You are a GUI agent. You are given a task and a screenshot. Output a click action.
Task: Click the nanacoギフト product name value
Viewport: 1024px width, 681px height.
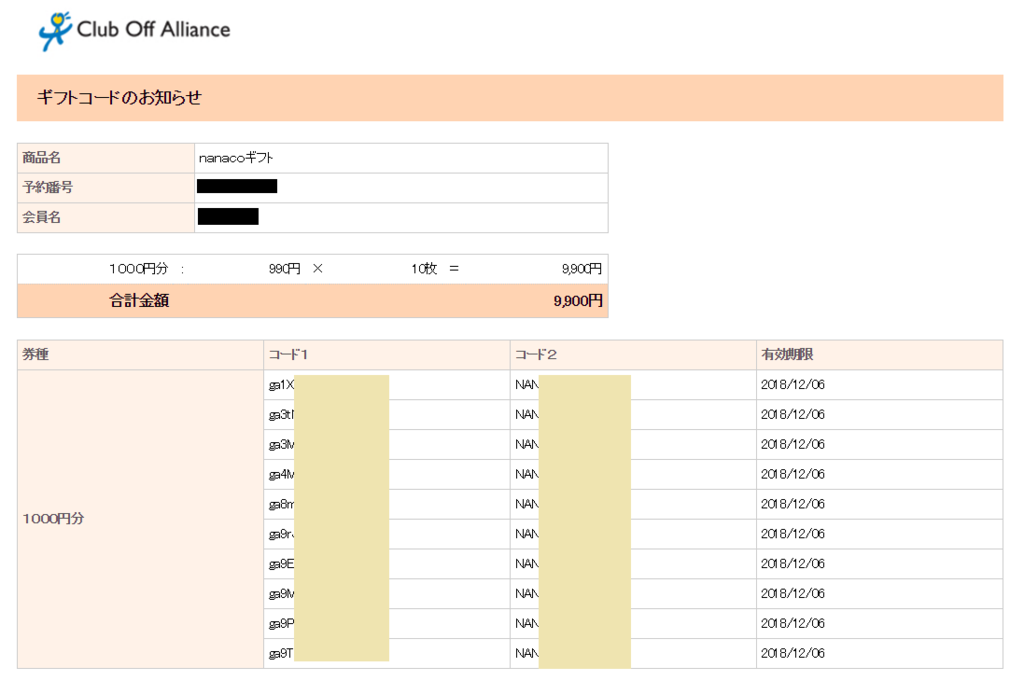236,158
